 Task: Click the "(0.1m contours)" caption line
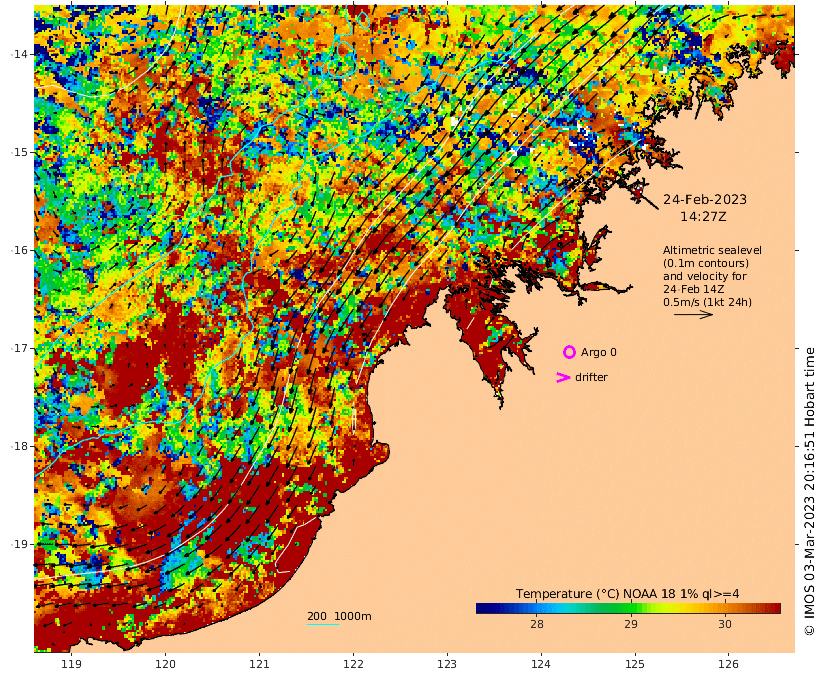pos(706,263)
